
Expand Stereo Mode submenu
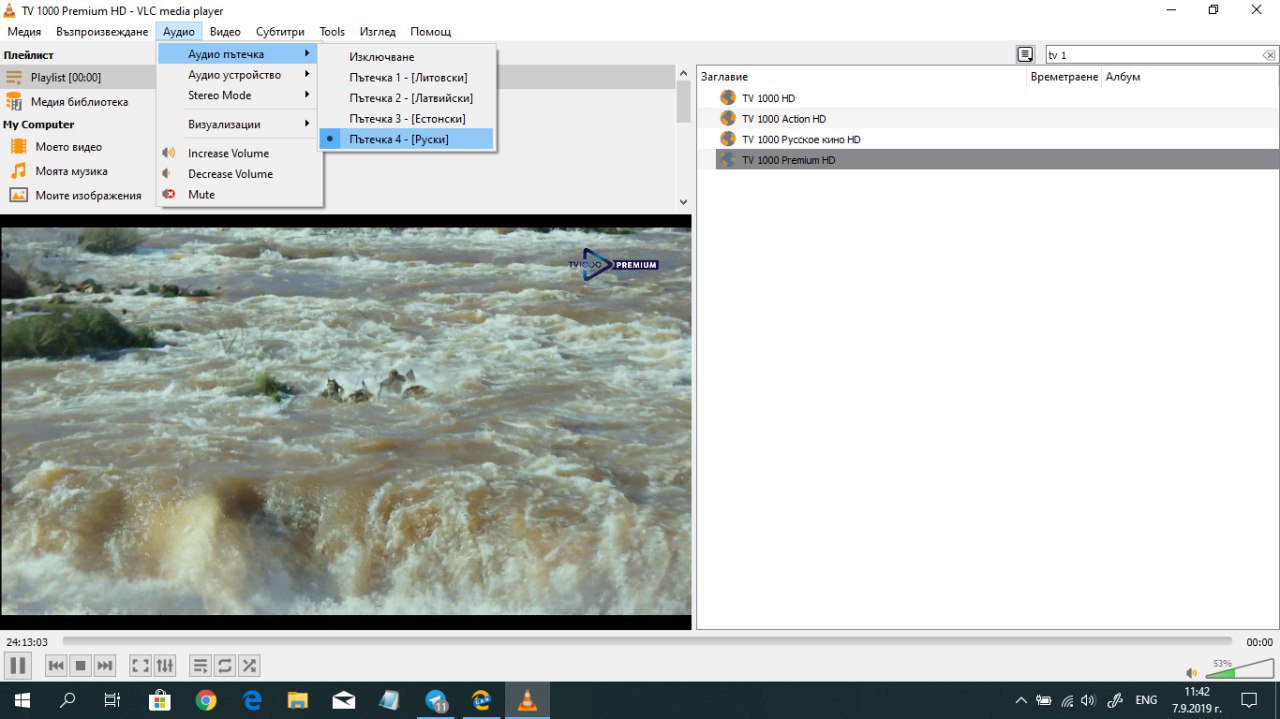239,95
